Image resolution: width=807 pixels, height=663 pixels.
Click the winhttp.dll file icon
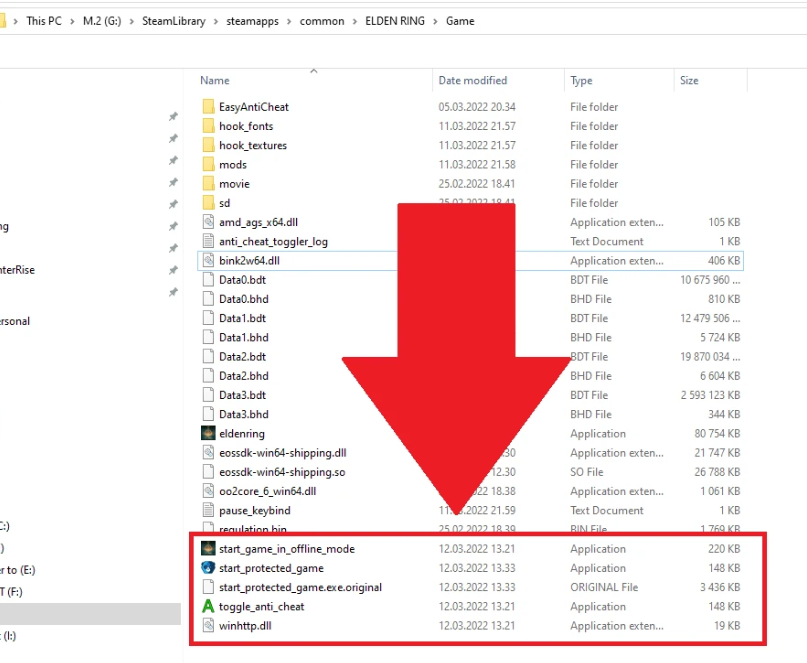(x=208, y=626)
